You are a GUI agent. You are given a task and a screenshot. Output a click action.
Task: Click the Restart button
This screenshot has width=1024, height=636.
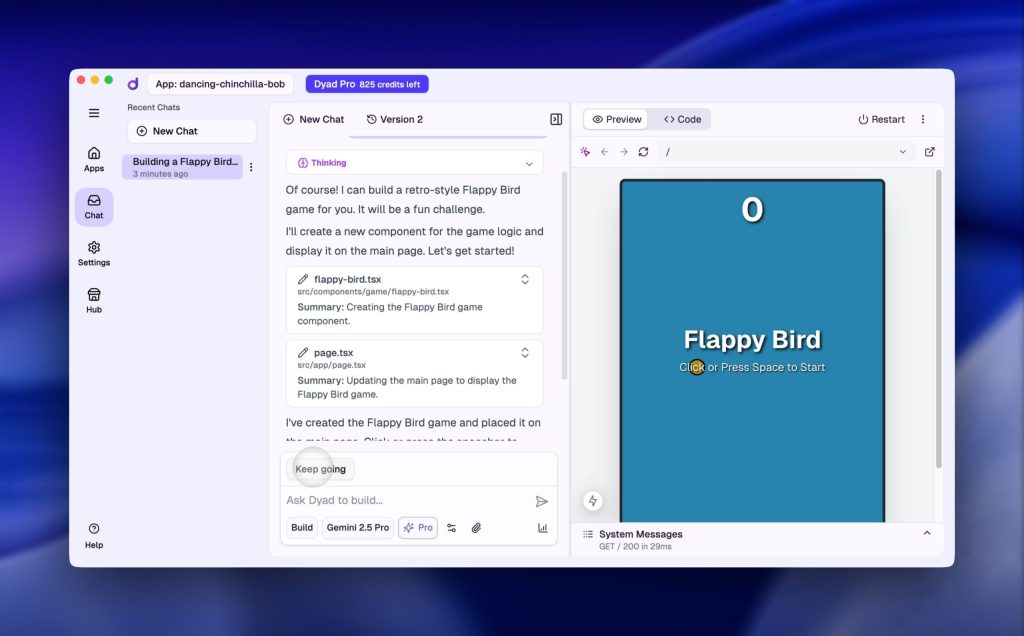tap(881, 119)
